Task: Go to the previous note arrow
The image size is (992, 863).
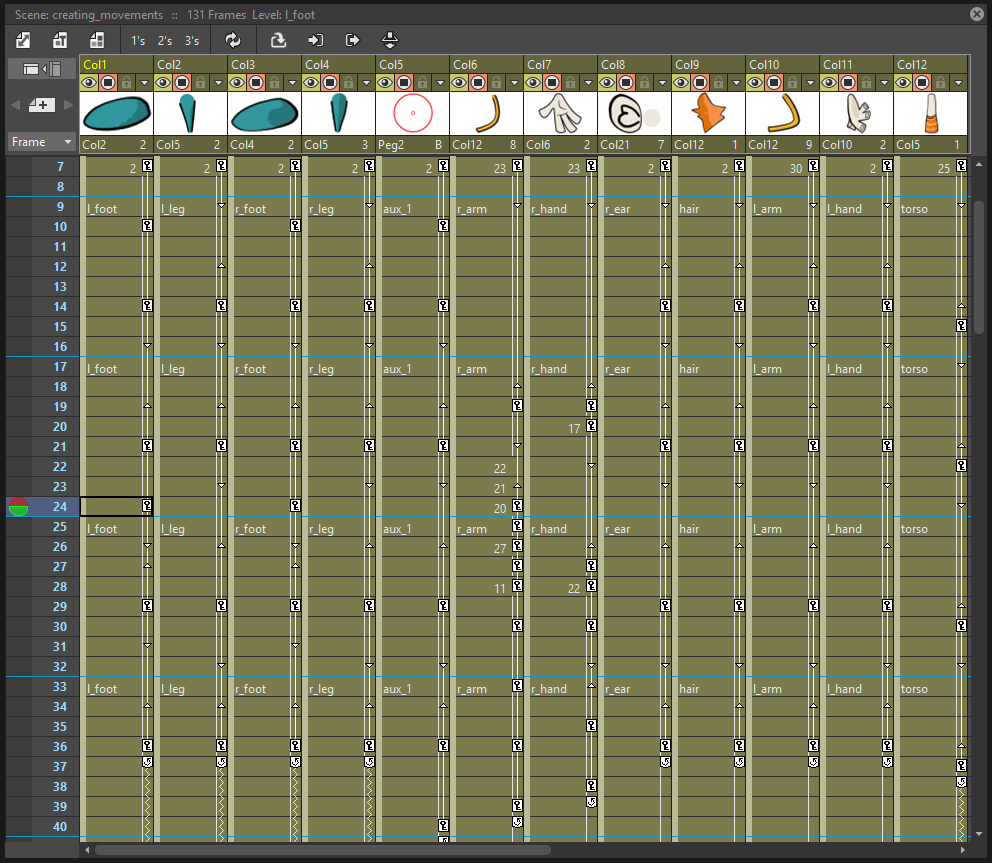Action: click(x=16, y=105)
